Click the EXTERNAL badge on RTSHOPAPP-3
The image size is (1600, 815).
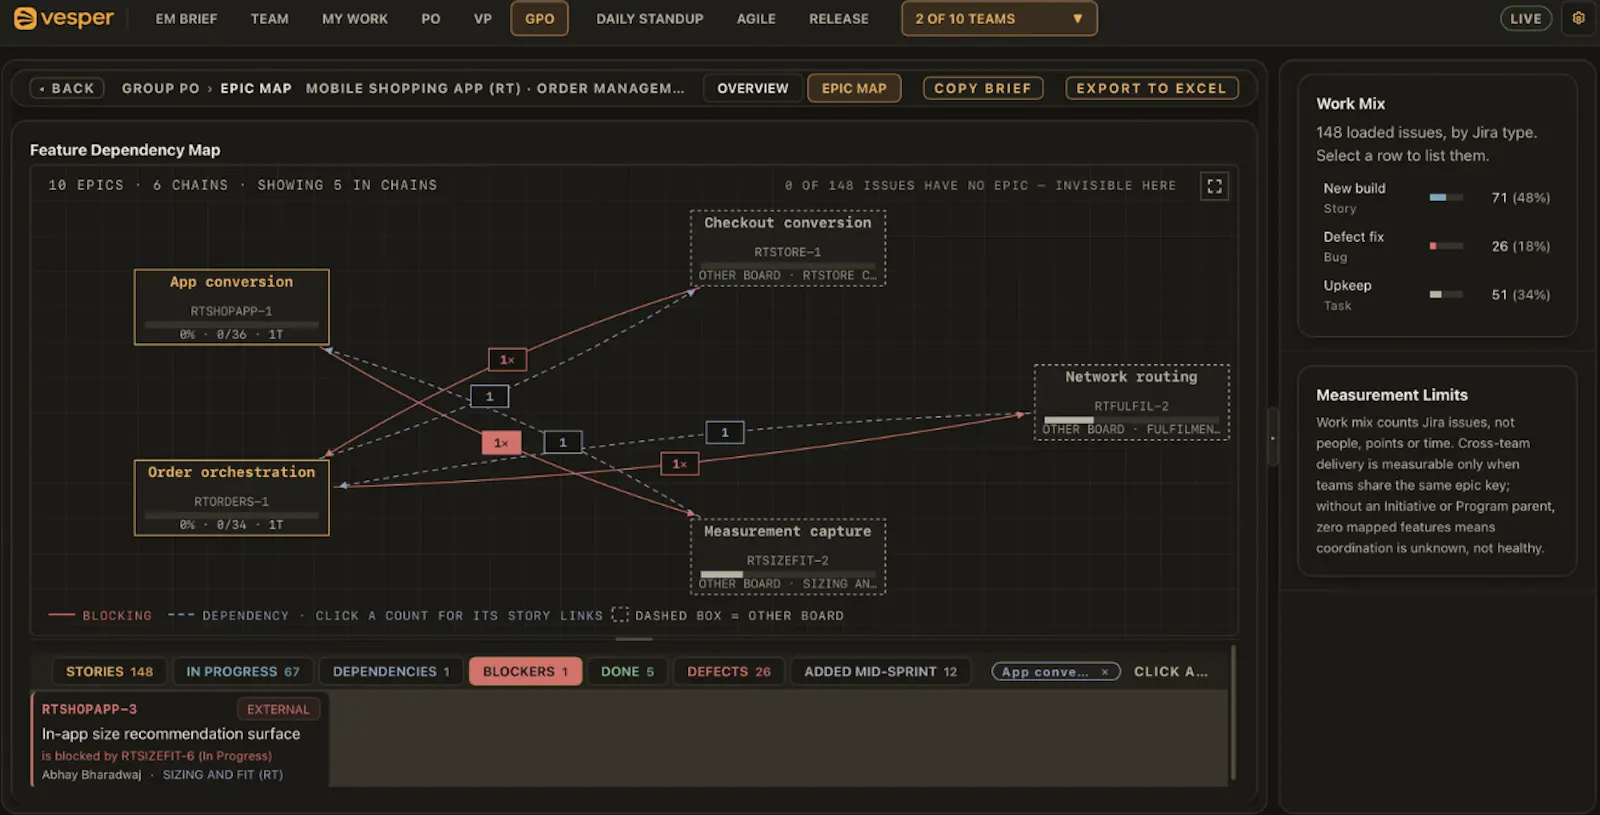(278, 709)
